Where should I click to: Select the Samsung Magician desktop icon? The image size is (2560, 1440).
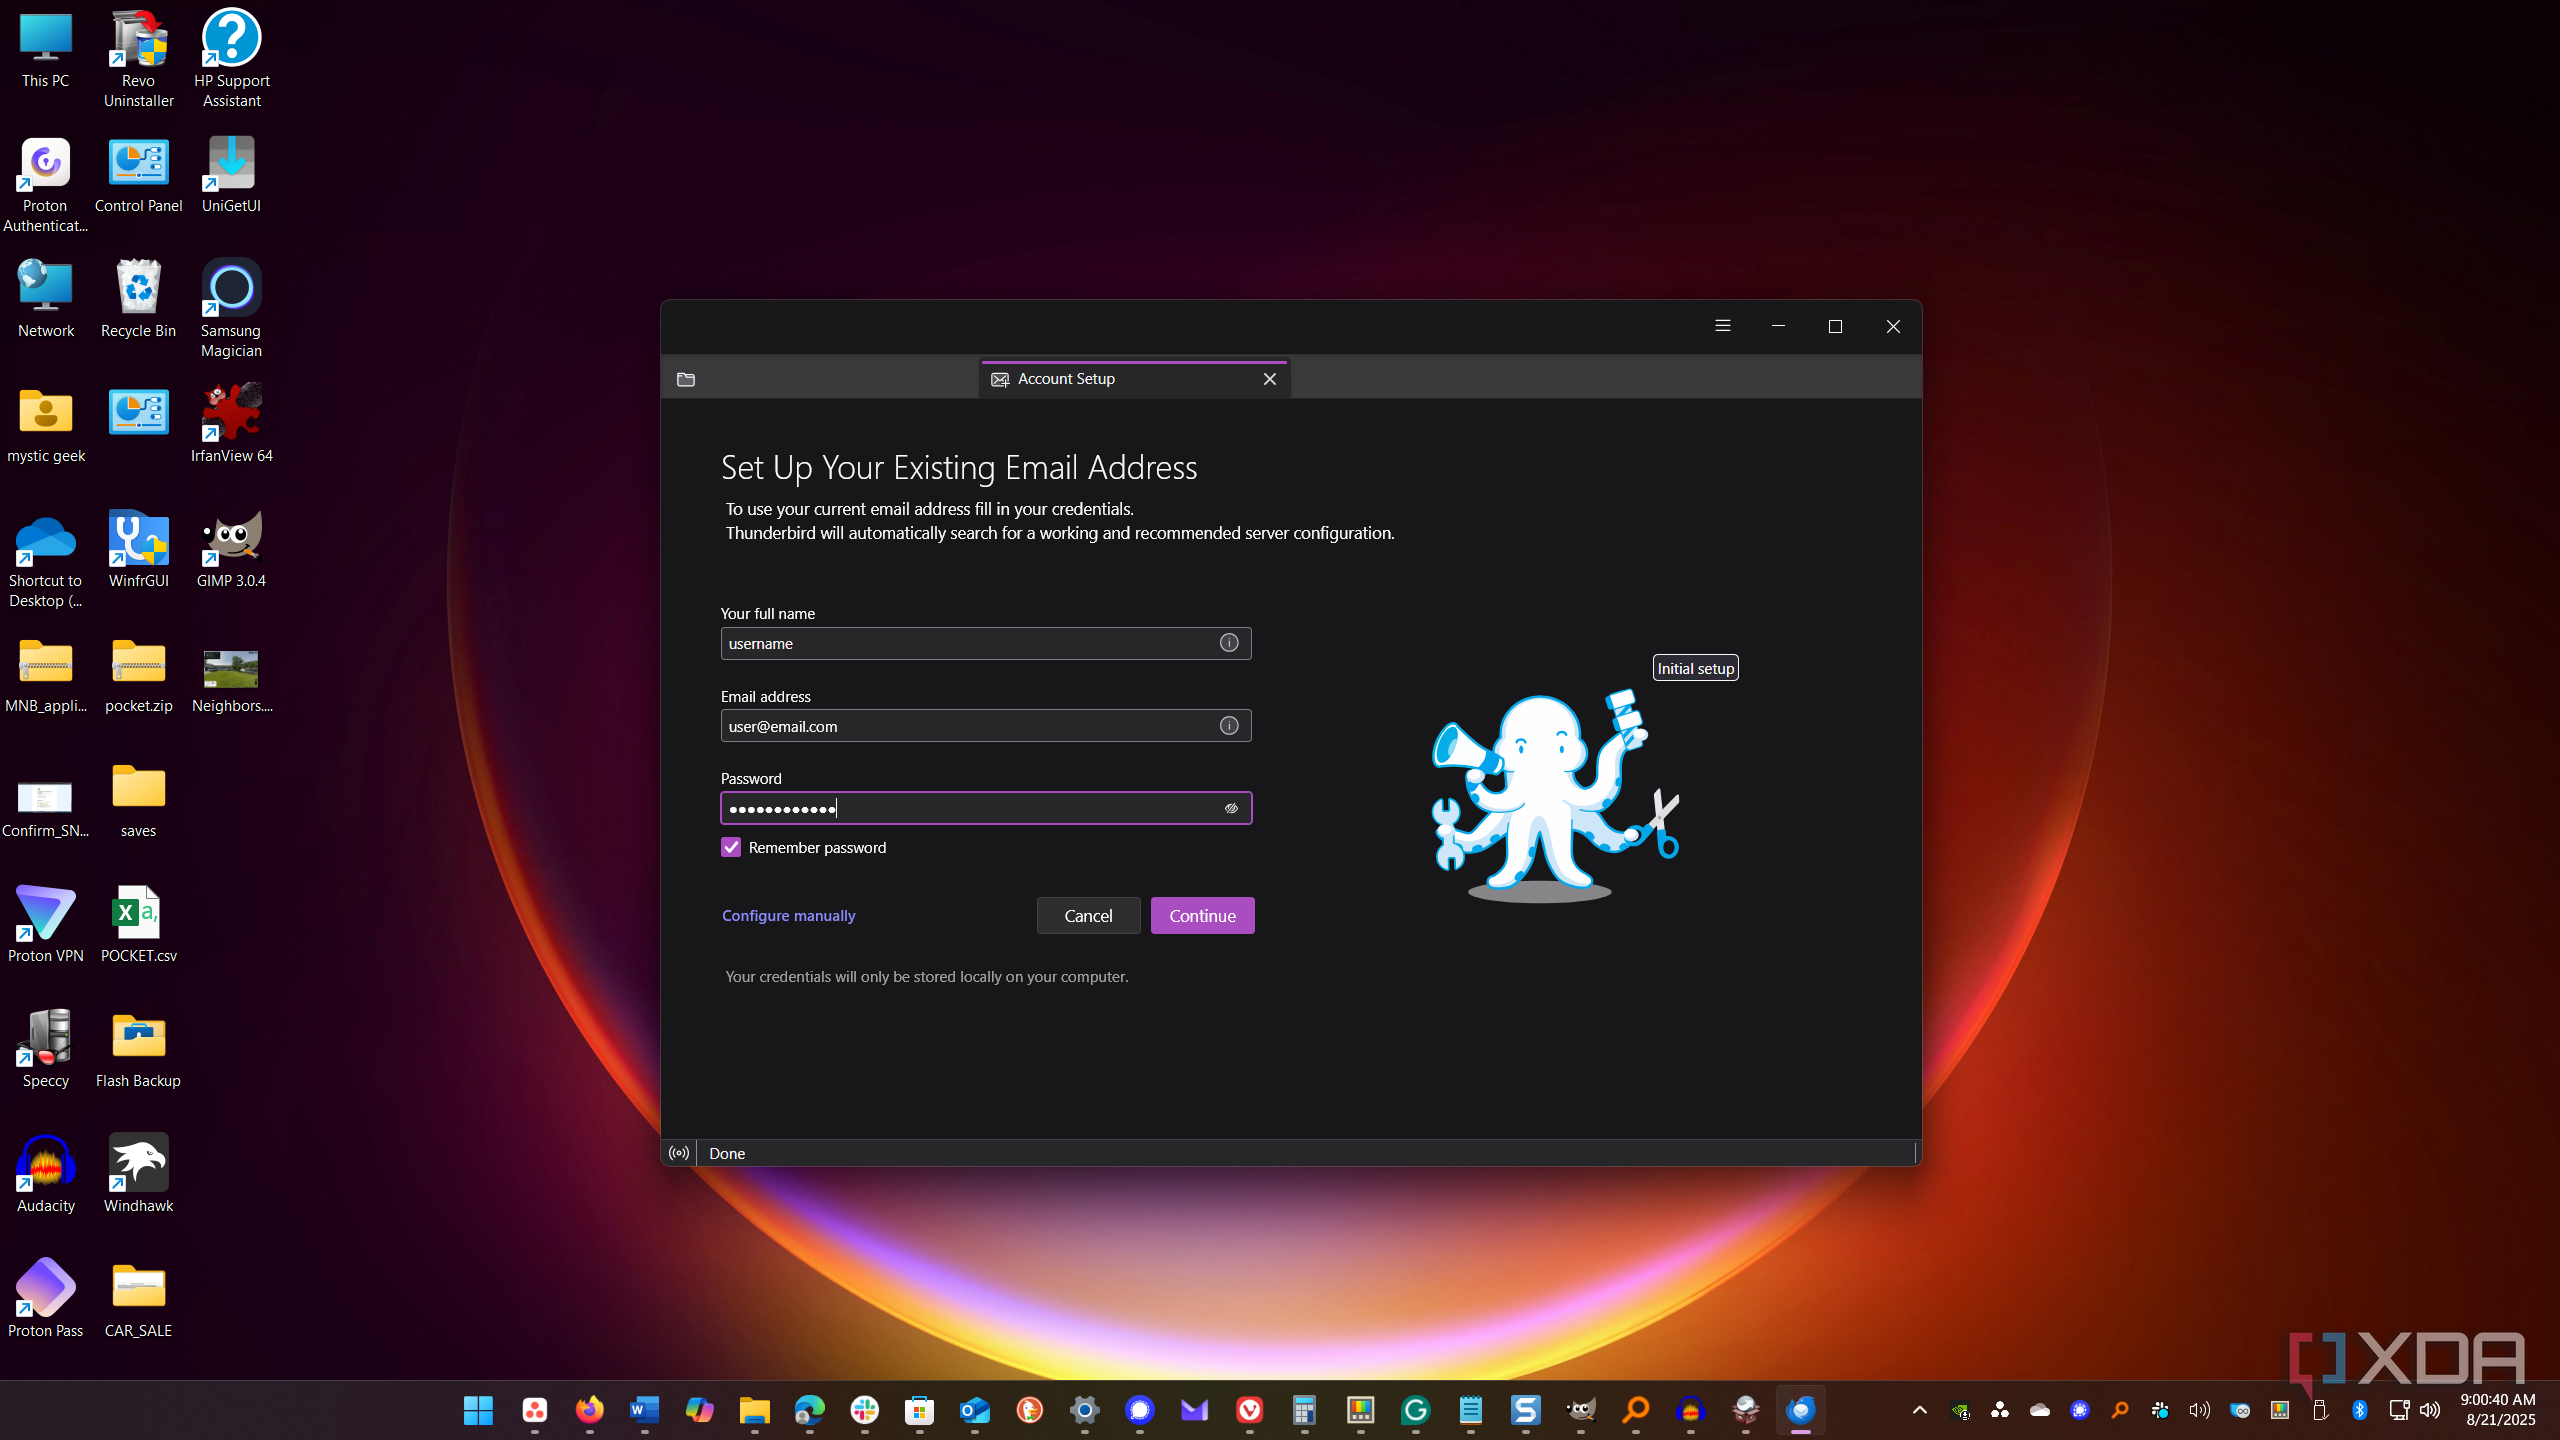click(x=231, y=308)
